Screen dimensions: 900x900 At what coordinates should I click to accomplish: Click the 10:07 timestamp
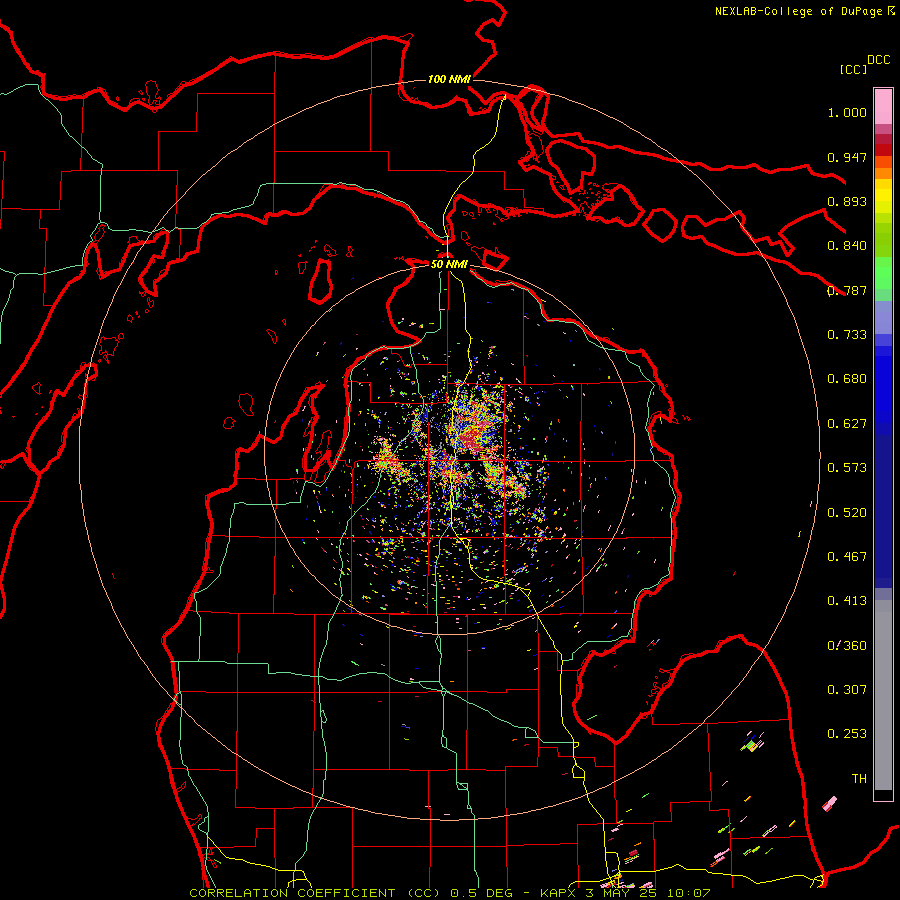tap(689, 893)
